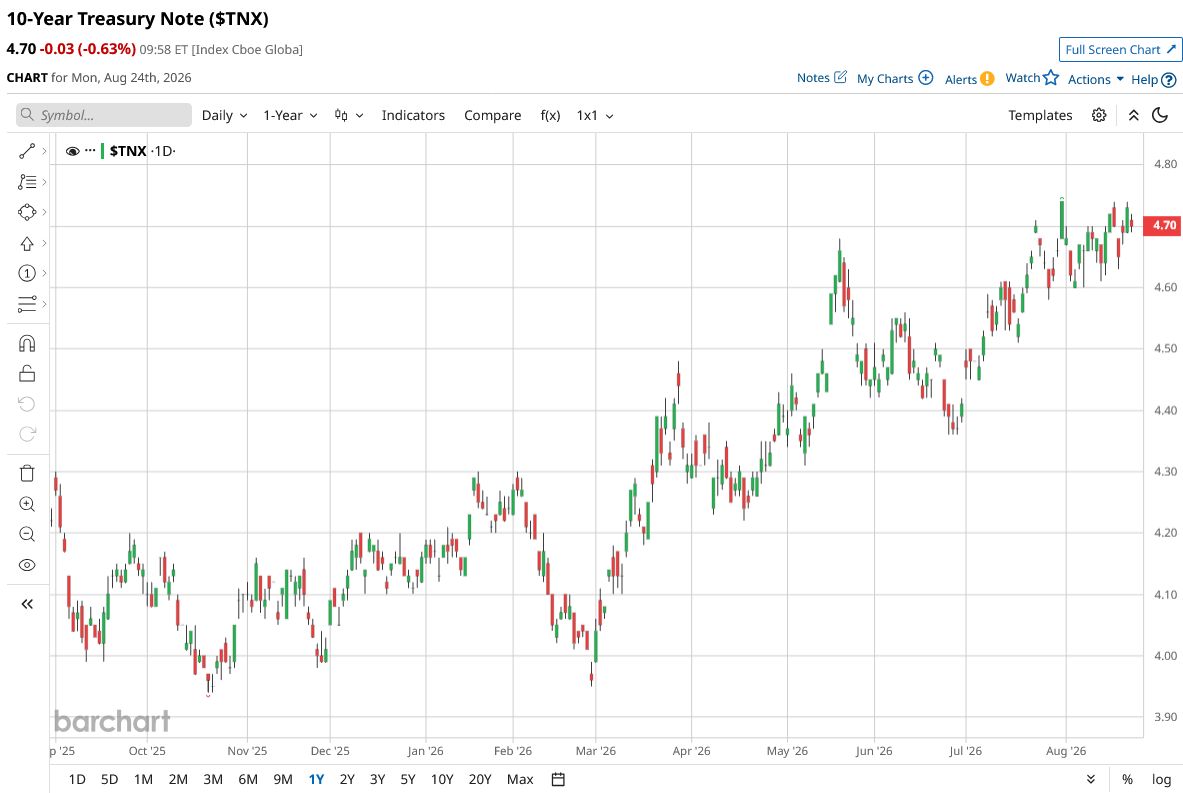Select the trend line drawing tool
Viewport: 1183px width, 793px height.
click(x=26, y=152)
